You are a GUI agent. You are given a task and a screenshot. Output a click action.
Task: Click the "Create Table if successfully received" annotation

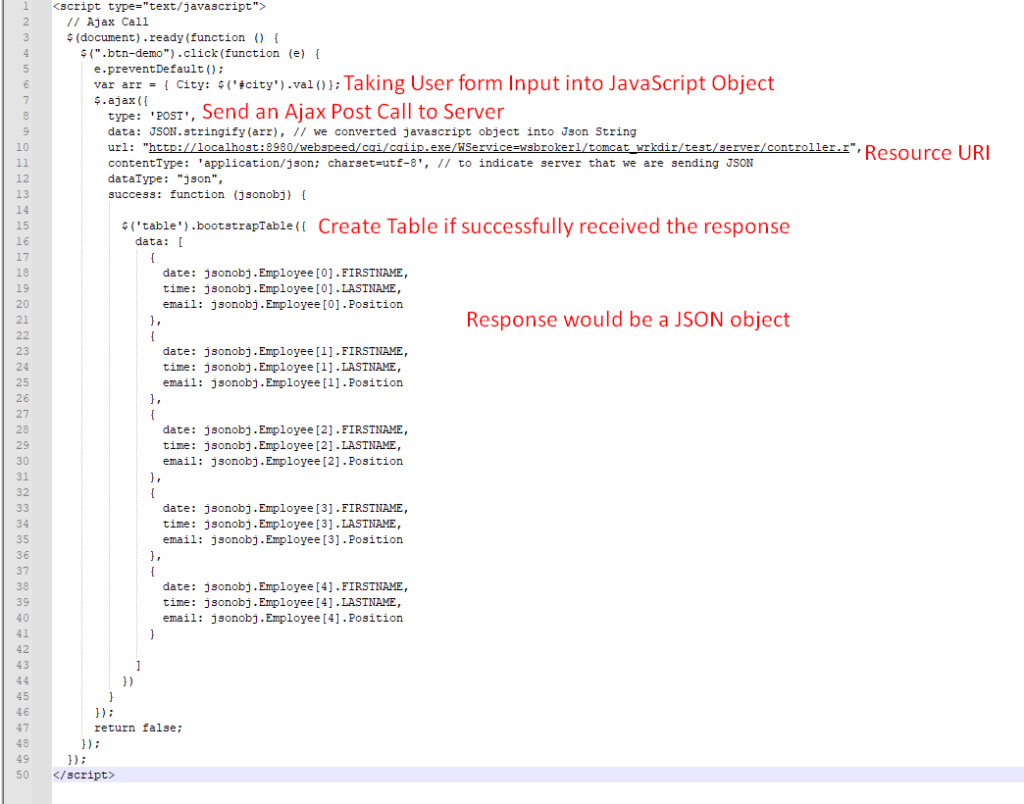tap(553, 226)
